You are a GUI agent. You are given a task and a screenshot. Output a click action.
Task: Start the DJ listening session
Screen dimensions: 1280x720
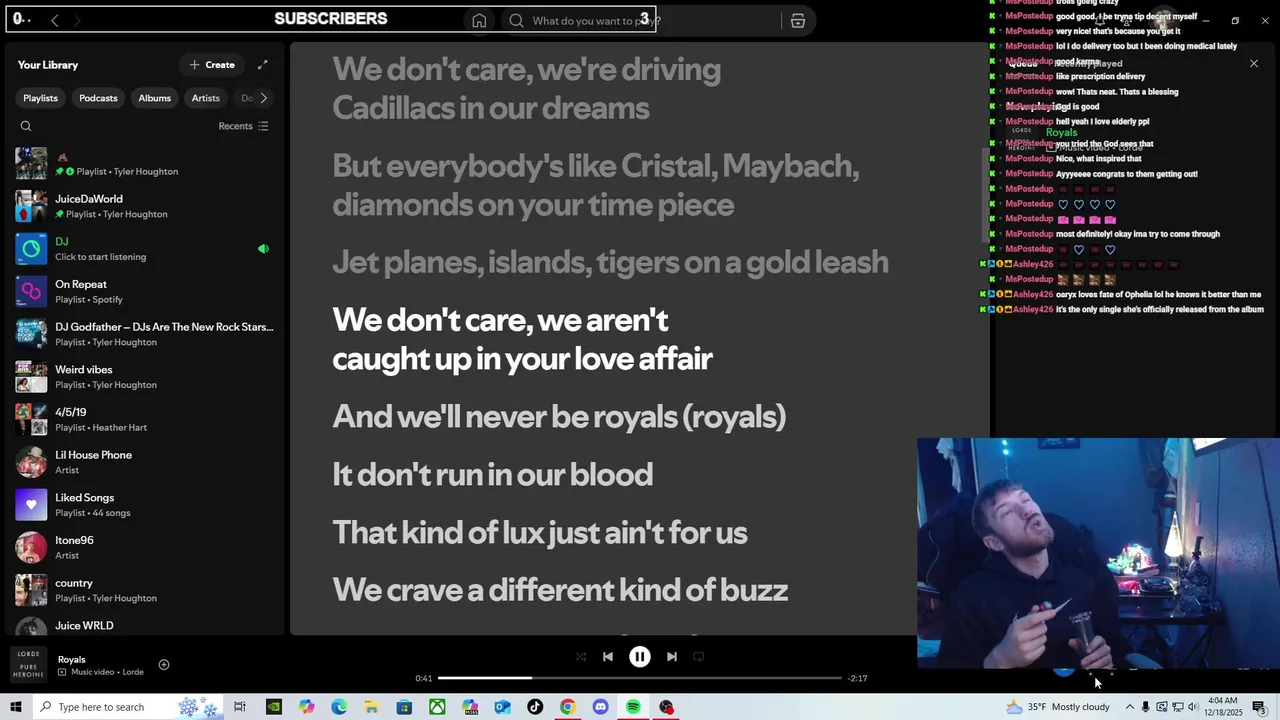click(145, 249)
